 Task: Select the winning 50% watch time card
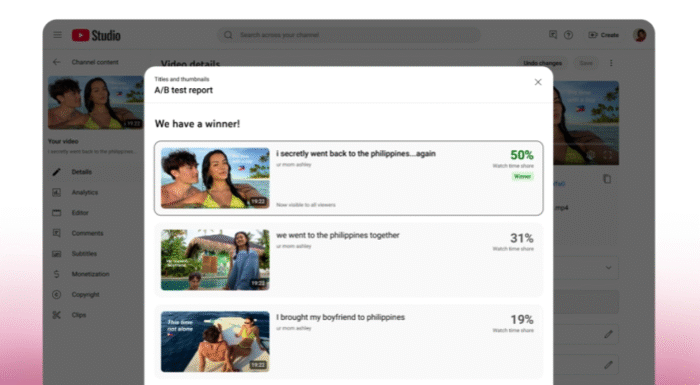tap(349, 178)
